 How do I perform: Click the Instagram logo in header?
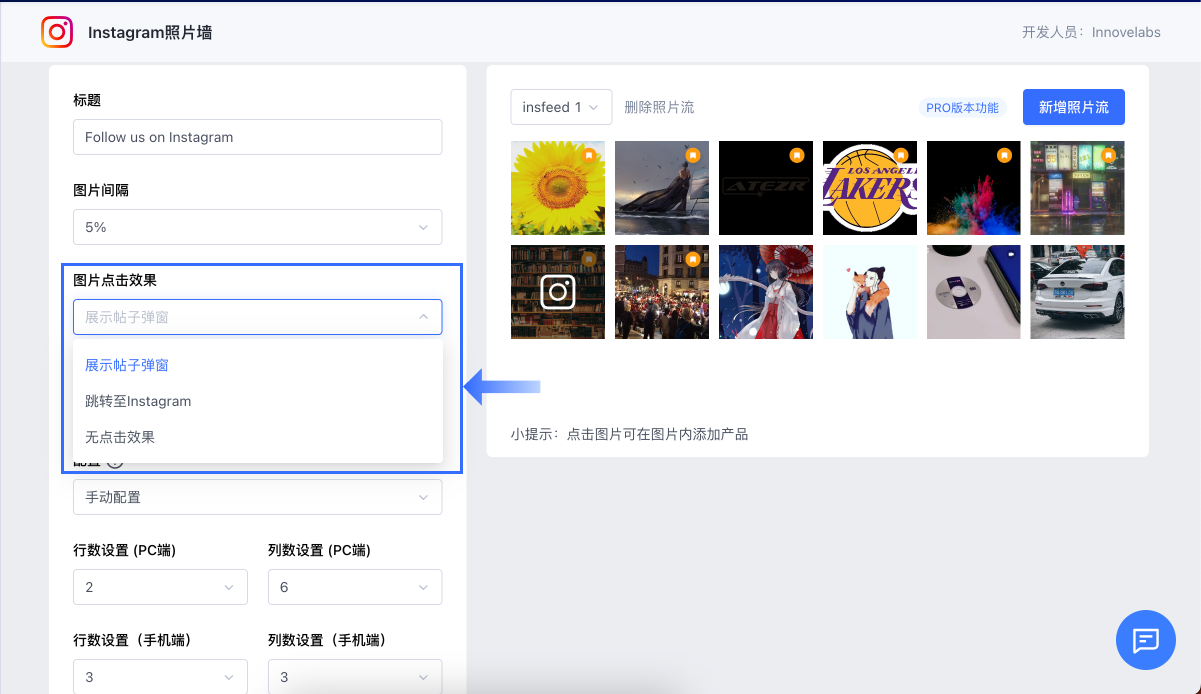pyautogui.click(x=58, y=32)
